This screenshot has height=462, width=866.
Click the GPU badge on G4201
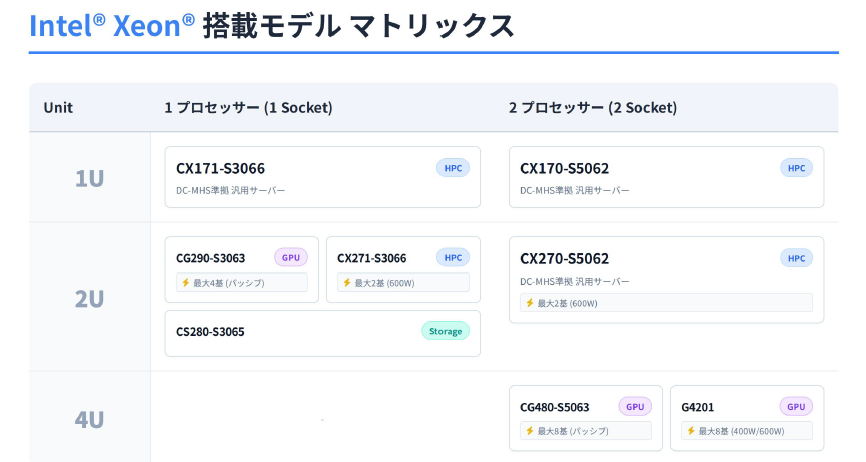(x=796, y=407)
